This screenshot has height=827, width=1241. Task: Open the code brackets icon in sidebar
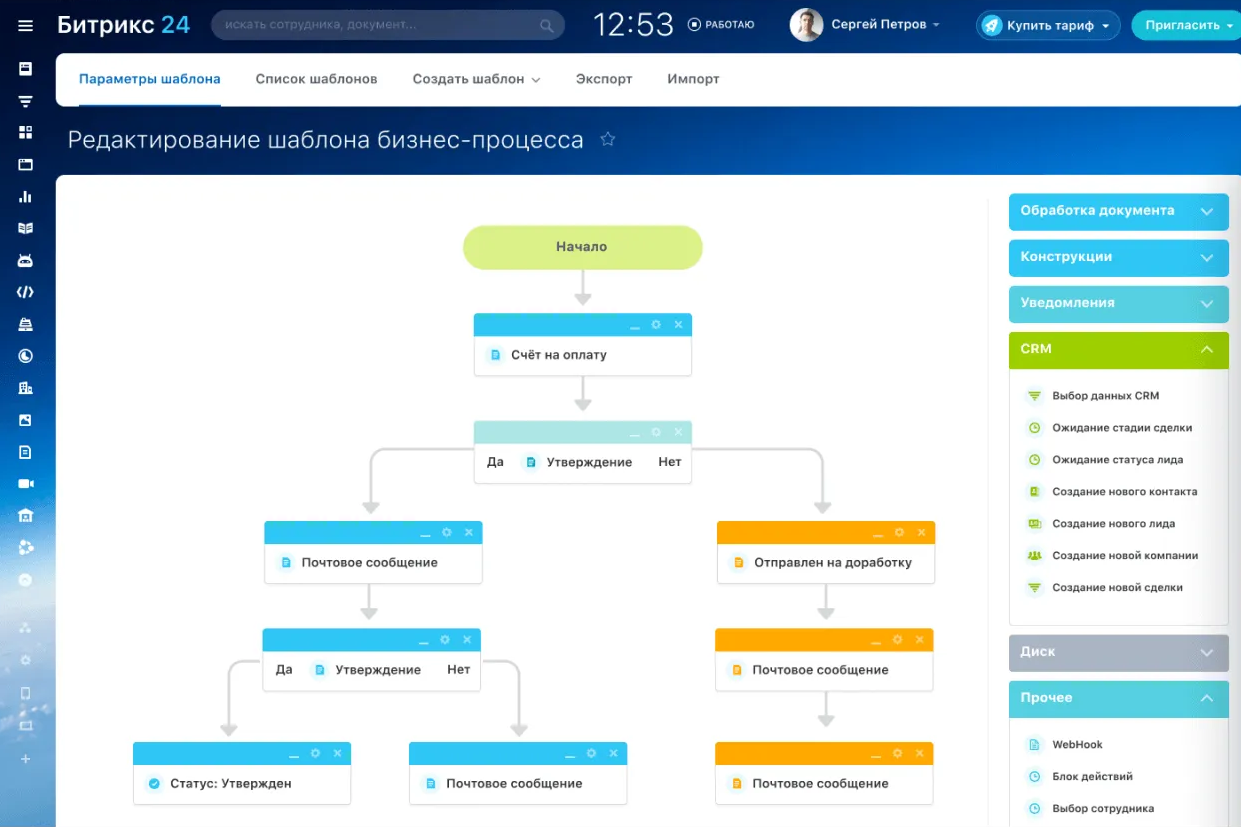26,292
